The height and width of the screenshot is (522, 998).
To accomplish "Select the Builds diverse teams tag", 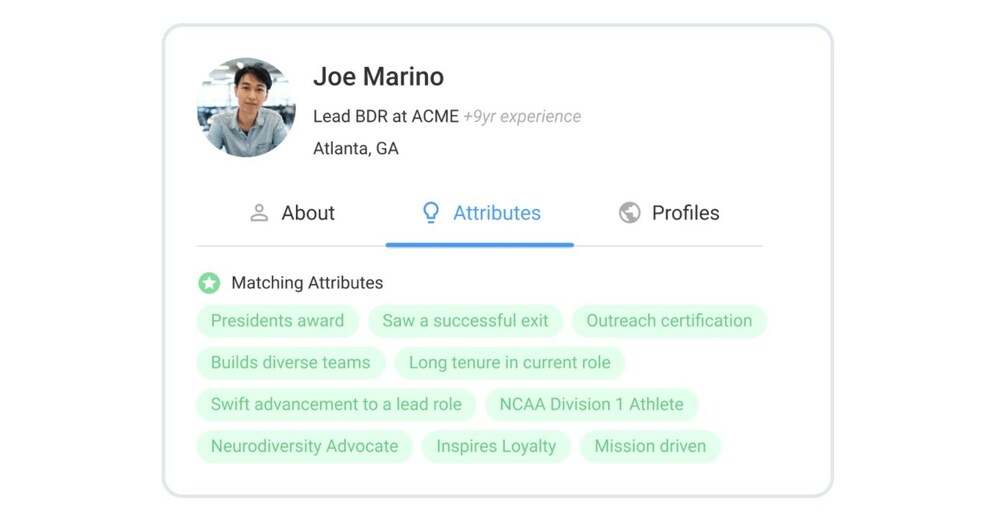I will click(x=290, y=363).
